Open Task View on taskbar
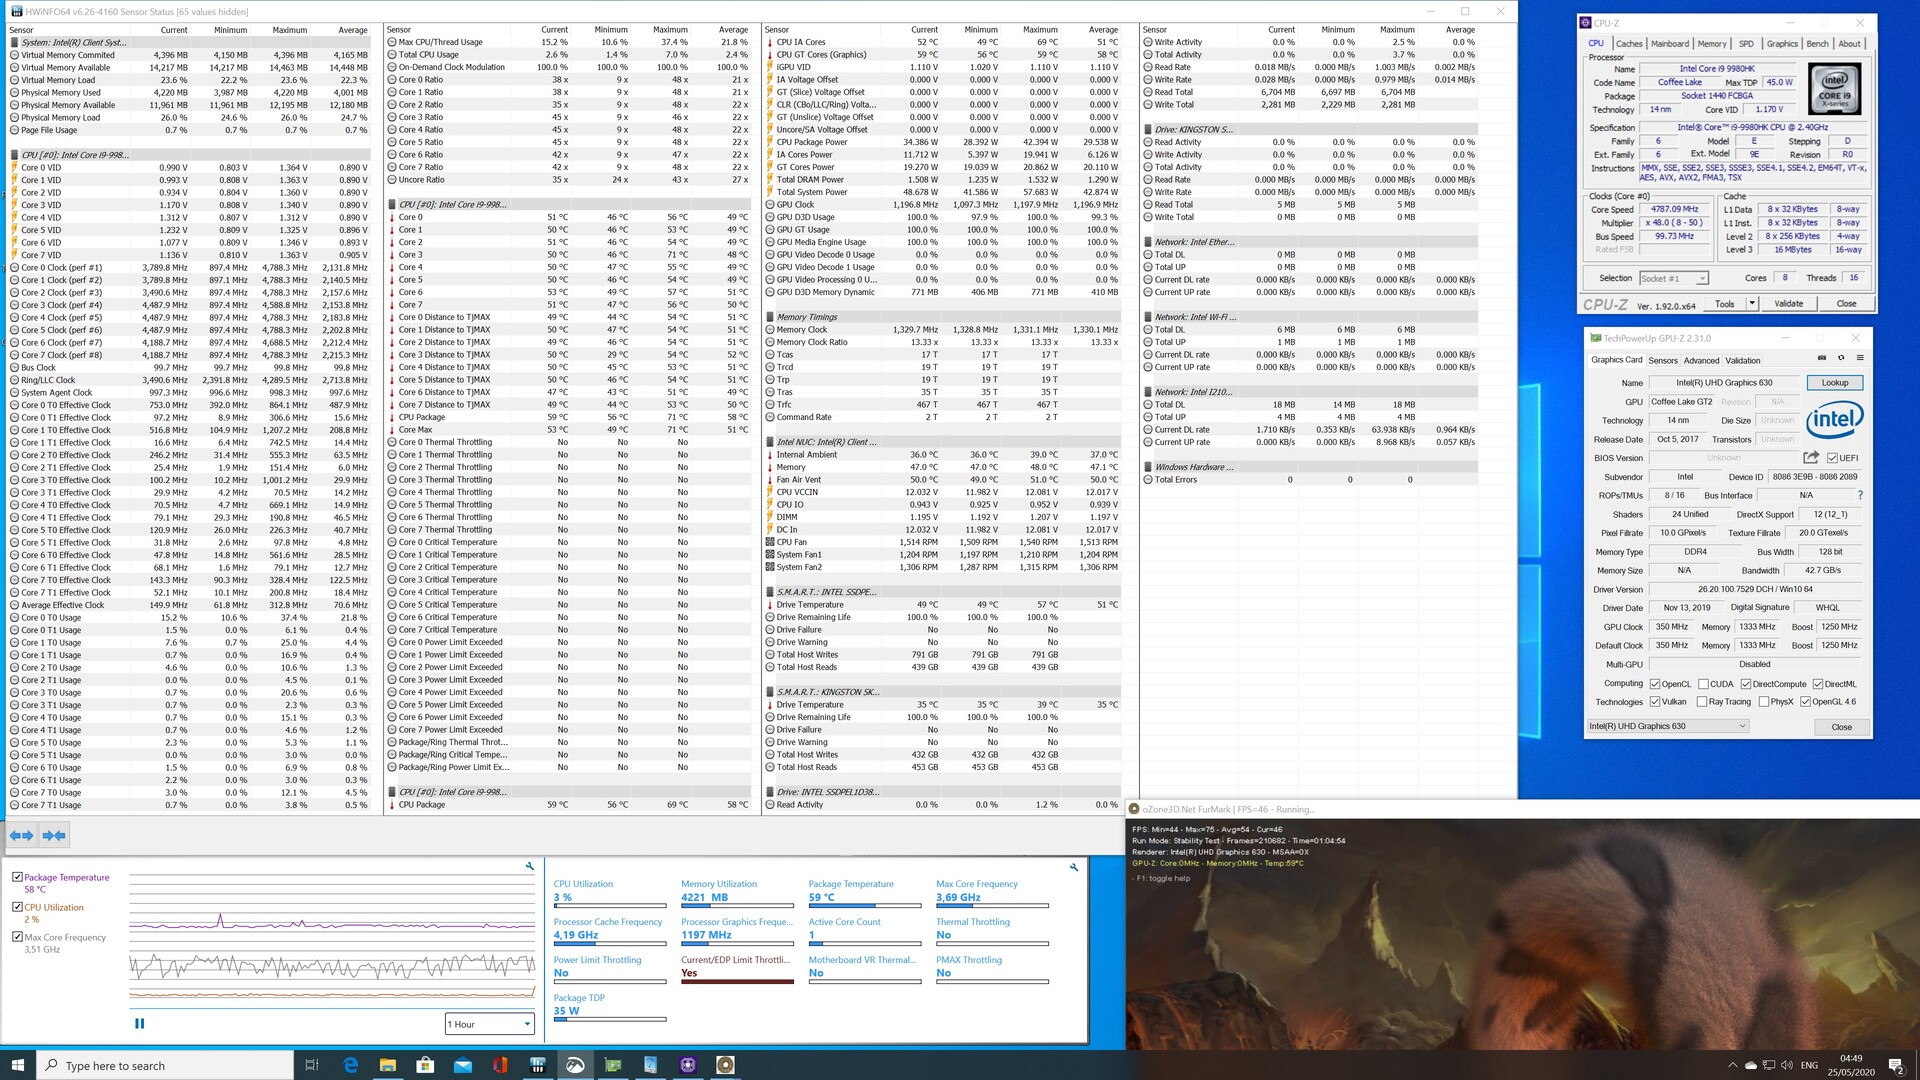 pos(312,1065)
